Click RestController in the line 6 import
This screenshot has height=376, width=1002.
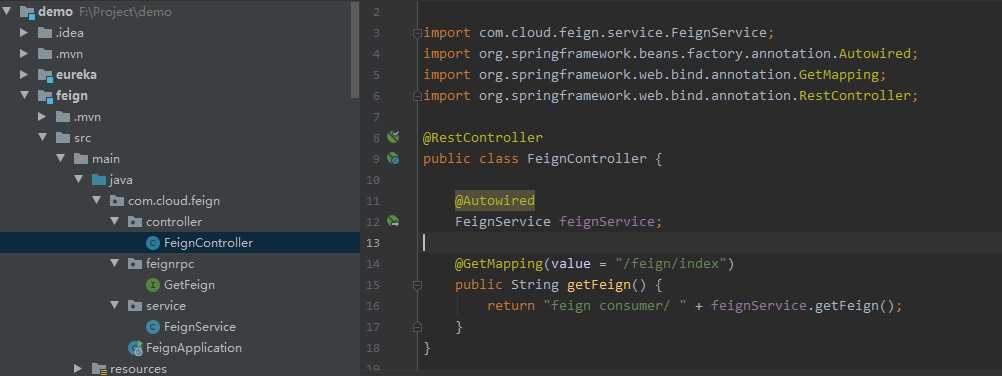tap(854, 96)
